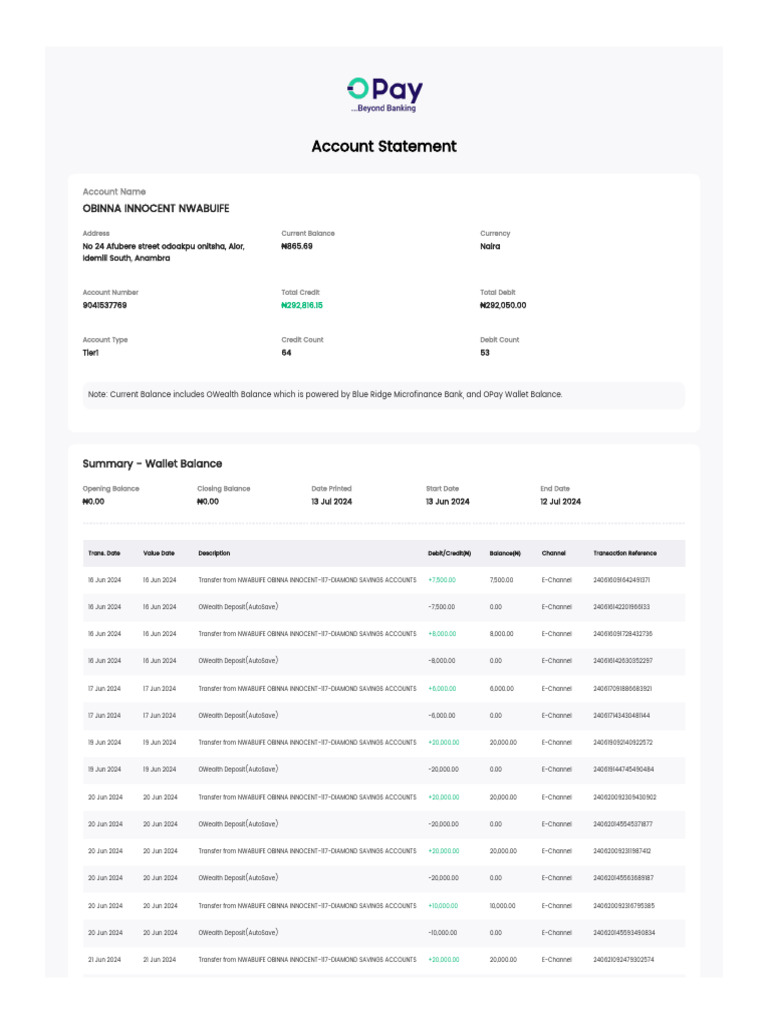
Task: Click the +7,500.00 credit amount
Action: point(442,580)
